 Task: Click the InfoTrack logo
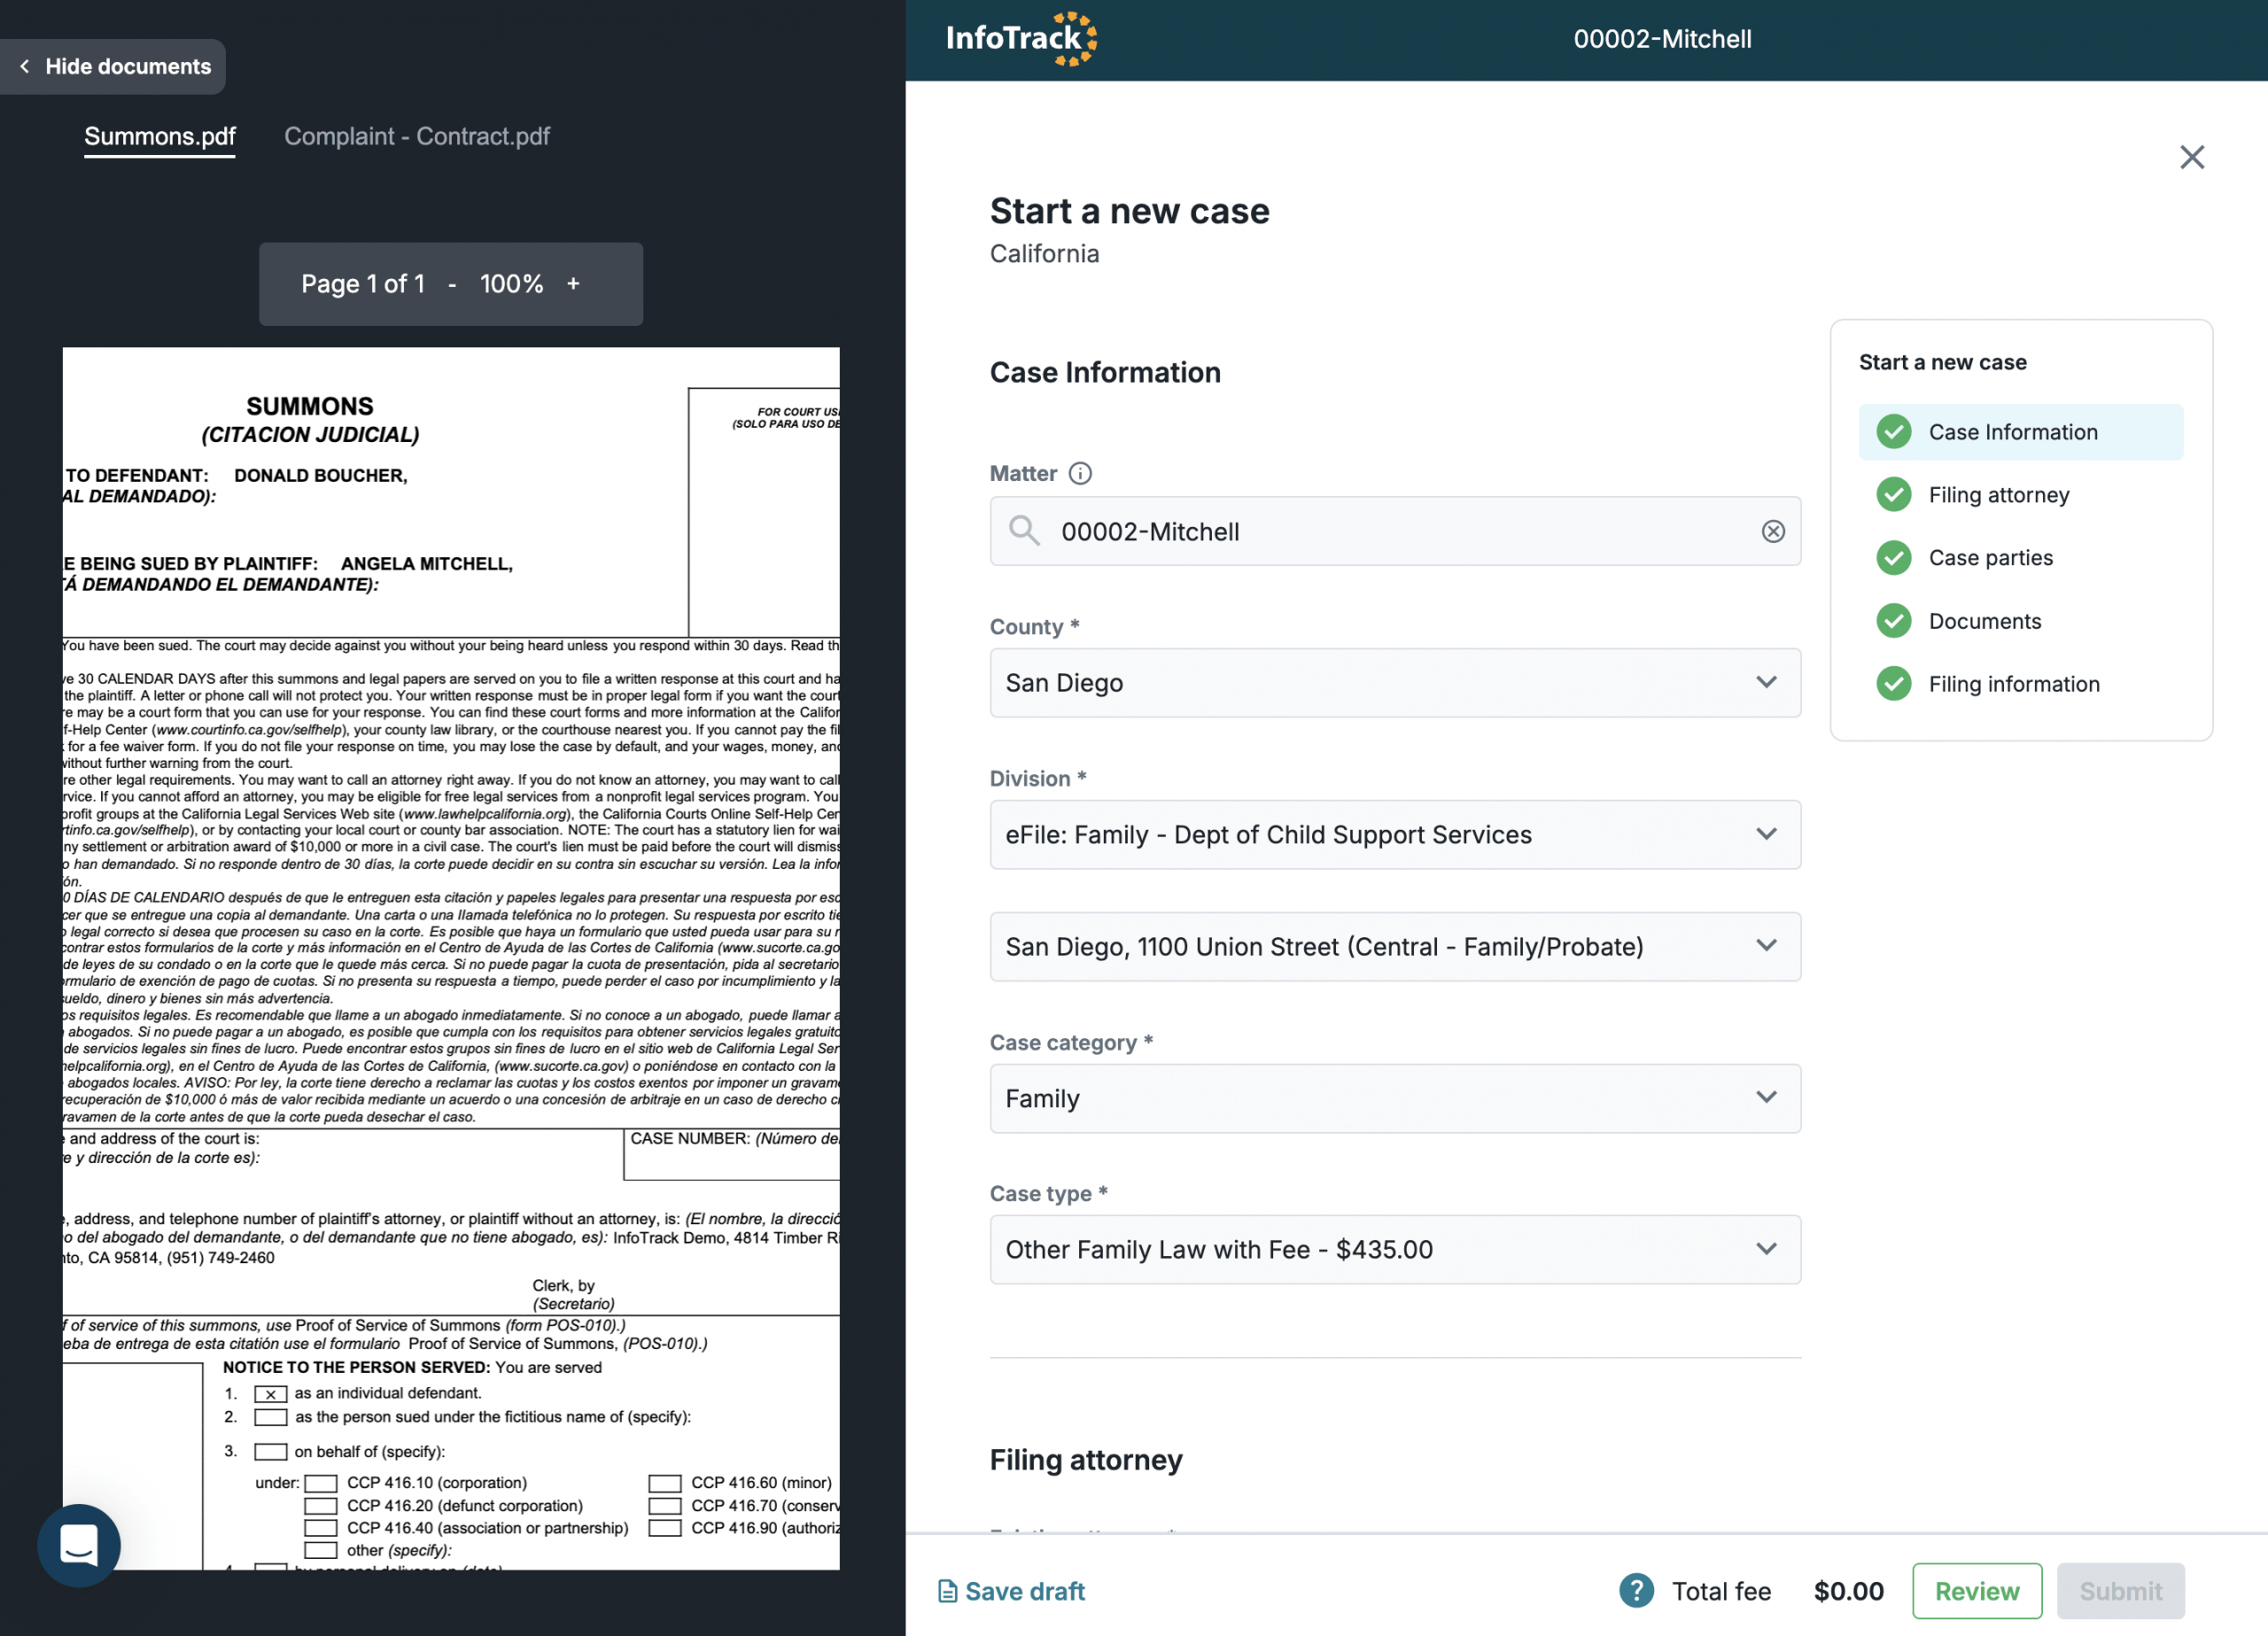[1021, 39]
